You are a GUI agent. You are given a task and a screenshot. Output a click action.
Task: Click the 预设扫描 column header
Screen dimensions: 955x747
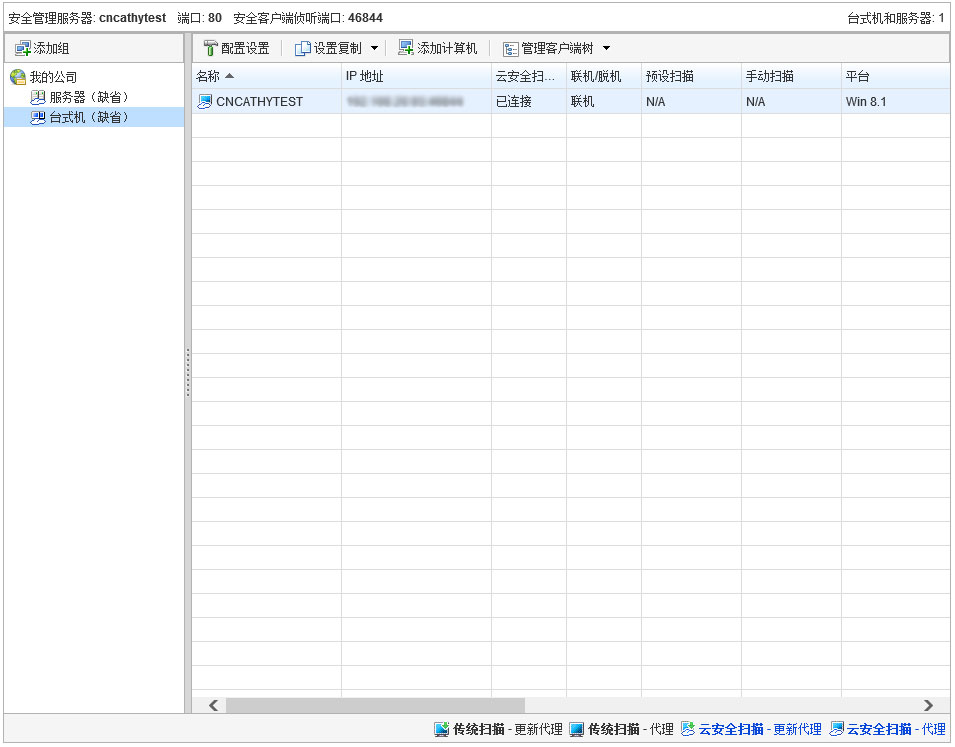pos(670,77)
